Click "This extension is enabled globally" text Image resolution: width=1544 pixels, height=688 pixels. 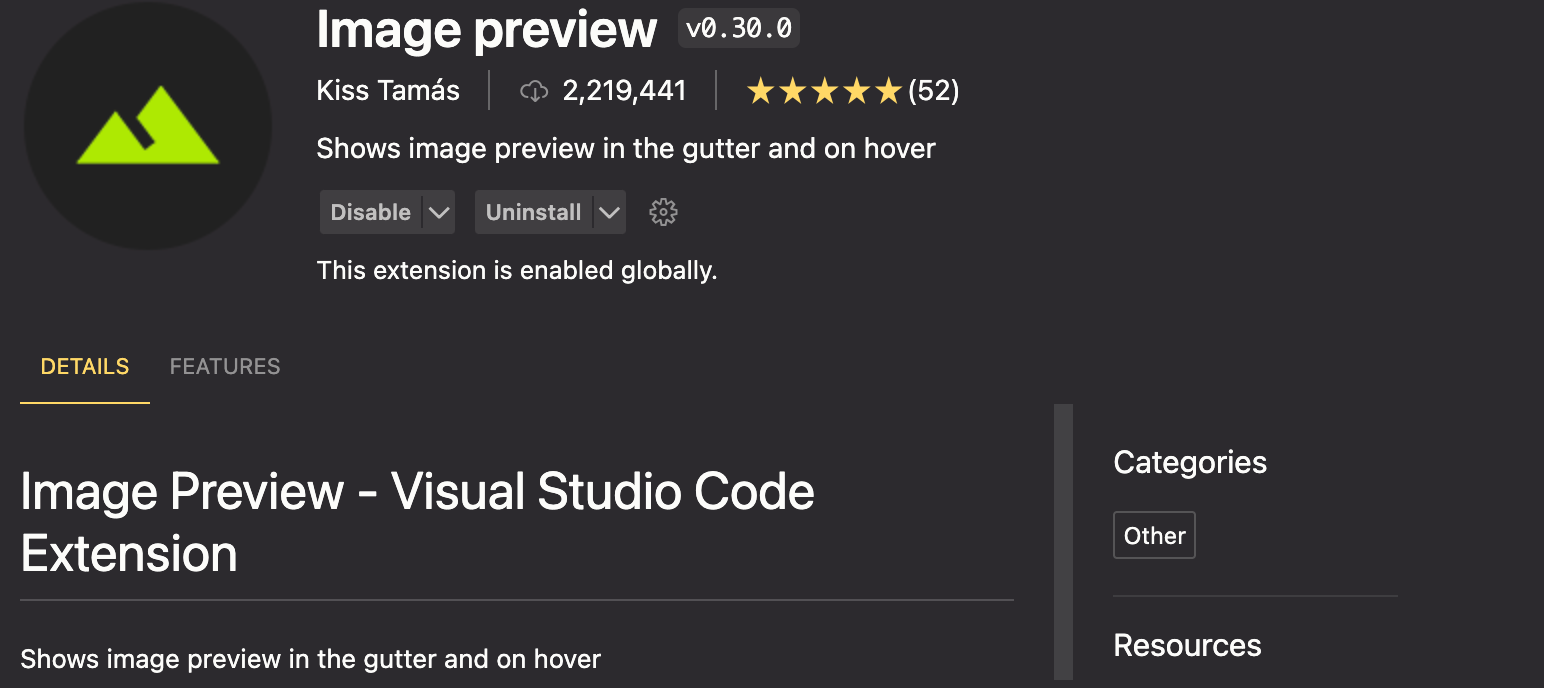tap(516, 270)
